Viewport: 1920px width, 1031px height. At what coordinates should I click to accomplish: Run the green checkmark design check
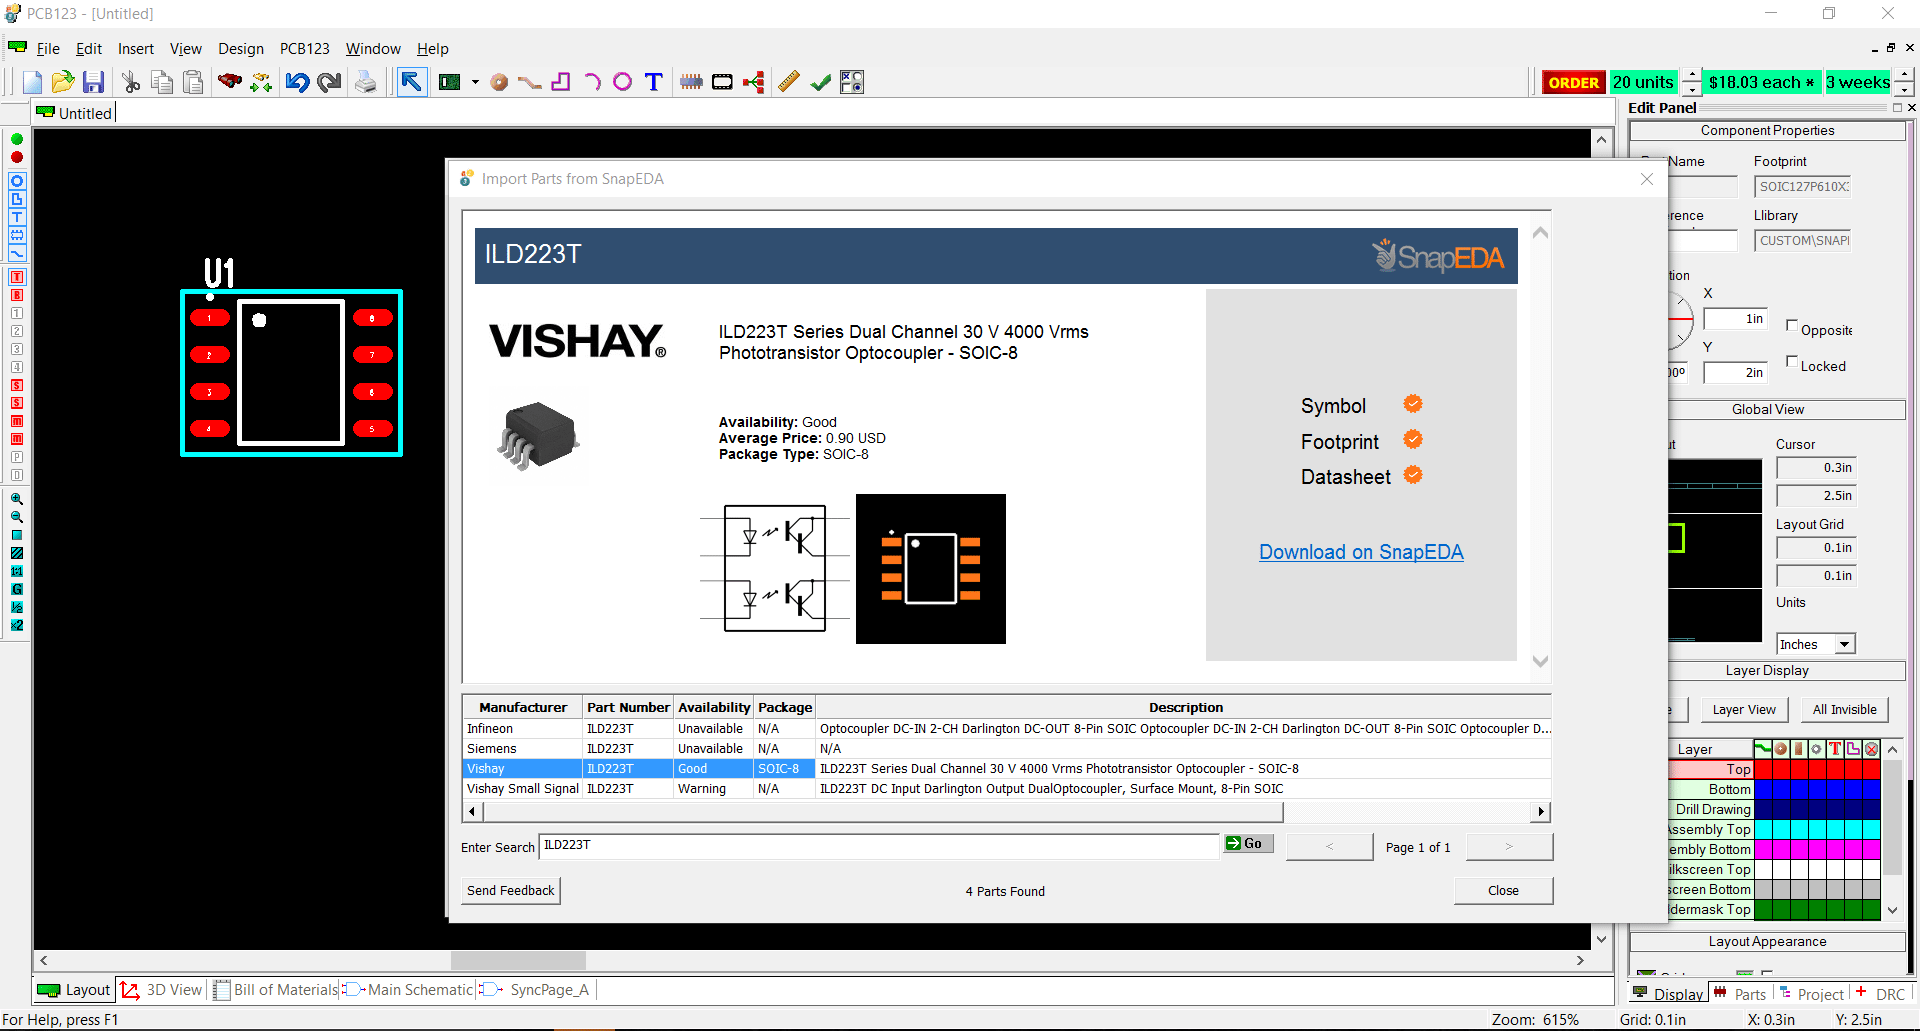coord(821,82)
